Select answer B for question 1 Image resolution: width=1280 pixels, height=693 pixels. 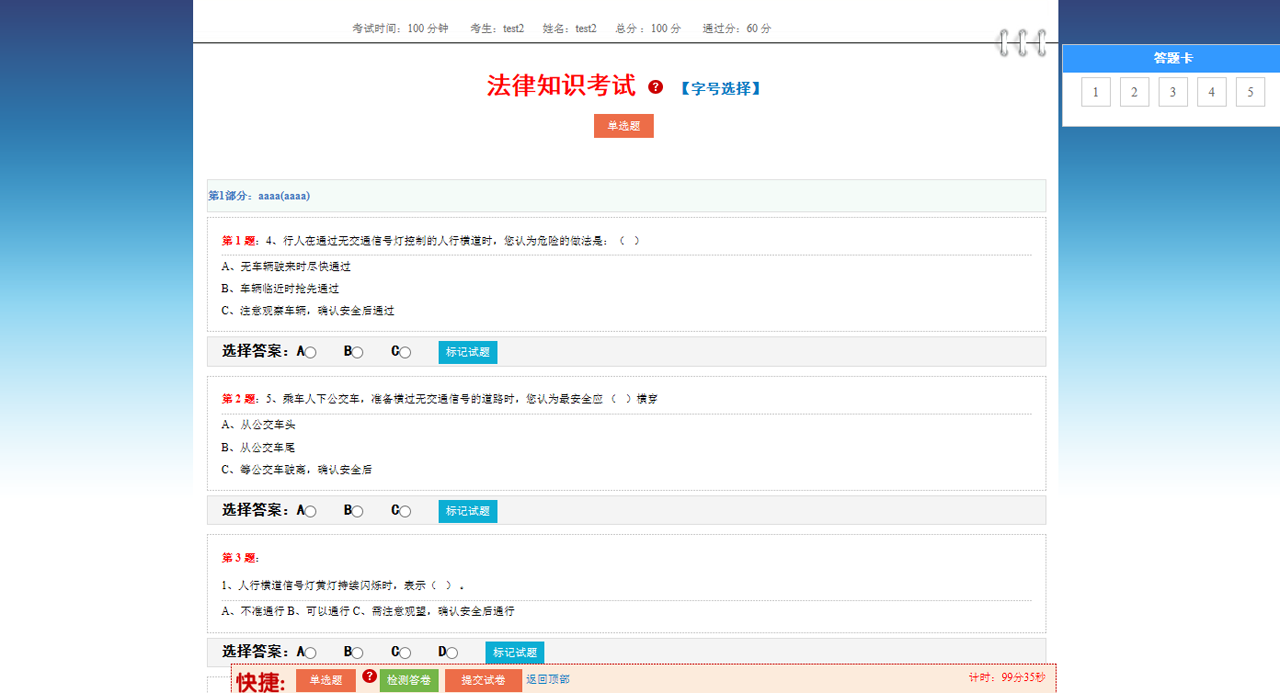click(358, 353)
